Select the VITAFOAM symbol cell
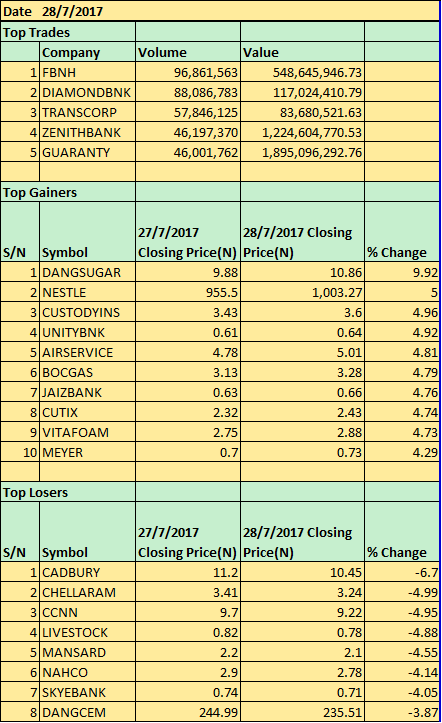This screenshot has width=442, height=723. tap(88, 432)
